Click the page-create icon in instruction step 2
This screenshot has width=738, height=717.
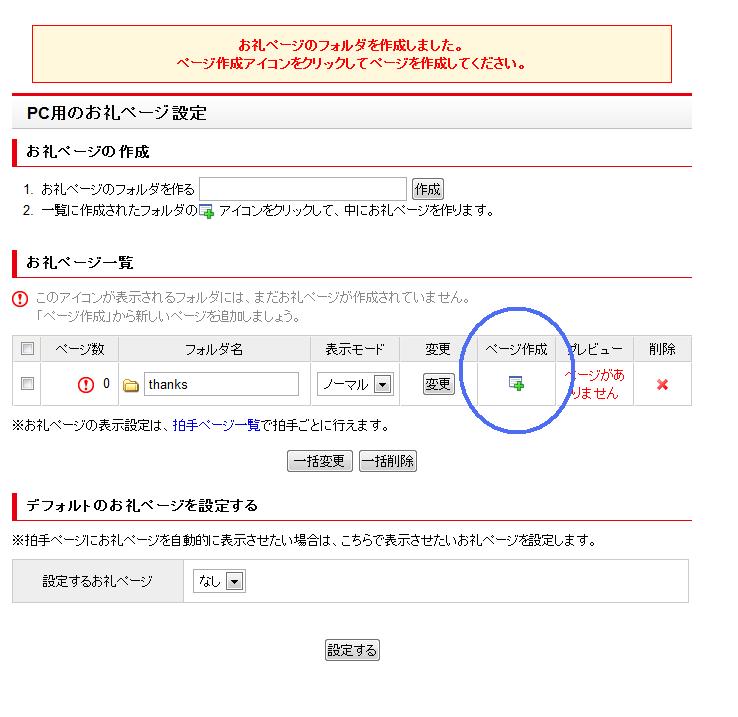click(207, 211)
